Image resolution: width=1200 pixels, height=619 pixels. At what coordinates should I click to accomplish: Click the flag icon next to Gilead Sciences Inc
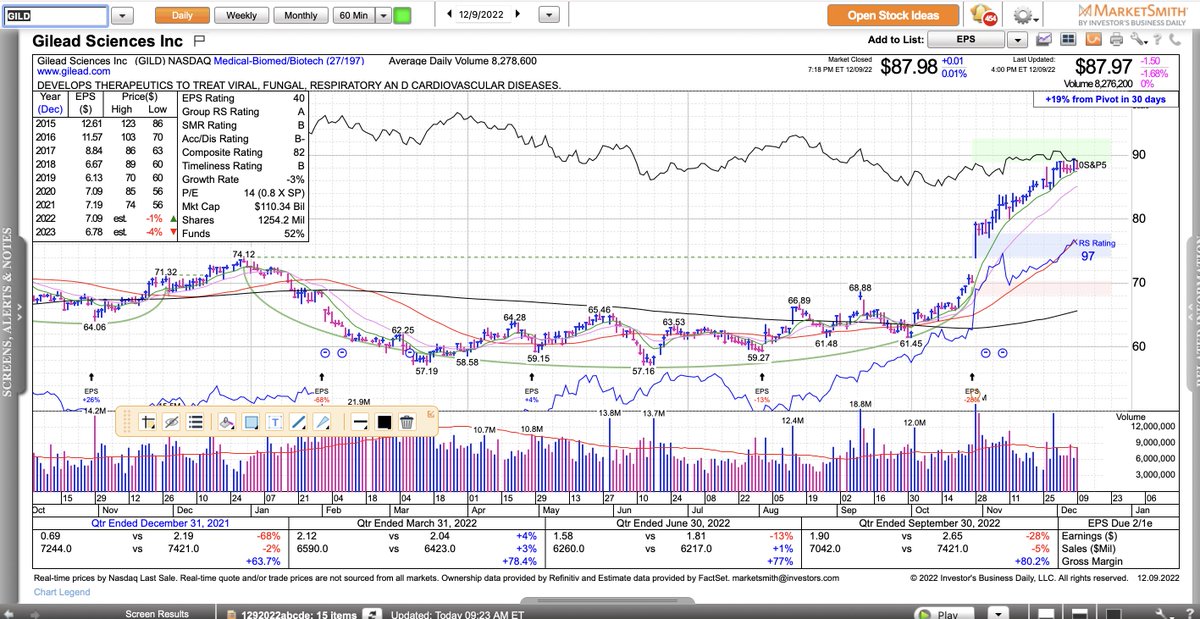point(199,41)
